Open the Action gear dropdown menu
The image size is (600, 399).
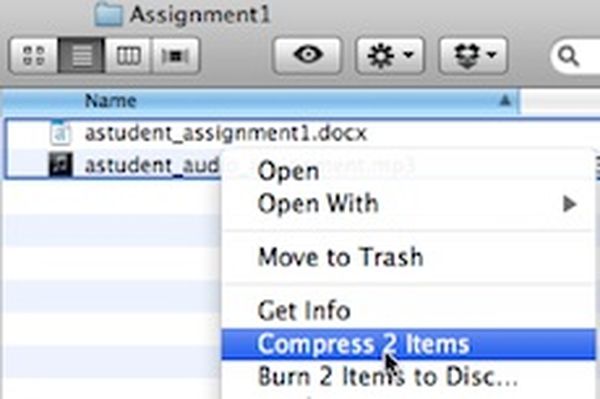coord(390,55)
